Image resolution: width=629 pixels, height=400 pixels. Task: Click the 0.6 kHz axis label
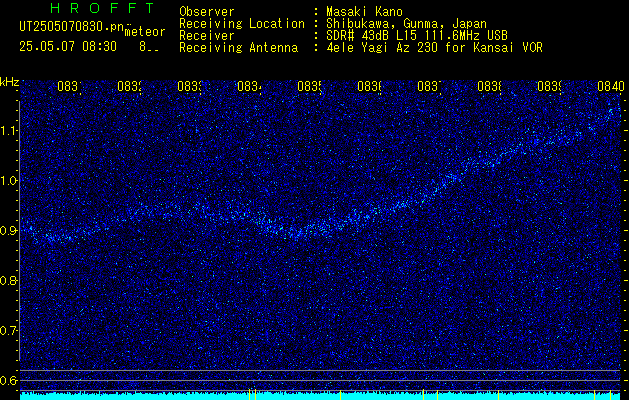(x=8, y=380)
